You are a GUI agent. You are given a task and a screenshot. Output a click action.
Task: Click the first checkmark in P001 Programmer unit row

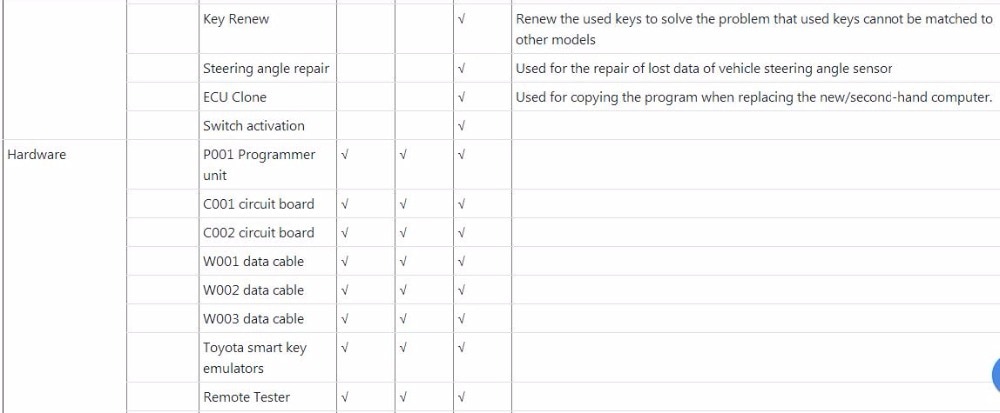[345, 155]
